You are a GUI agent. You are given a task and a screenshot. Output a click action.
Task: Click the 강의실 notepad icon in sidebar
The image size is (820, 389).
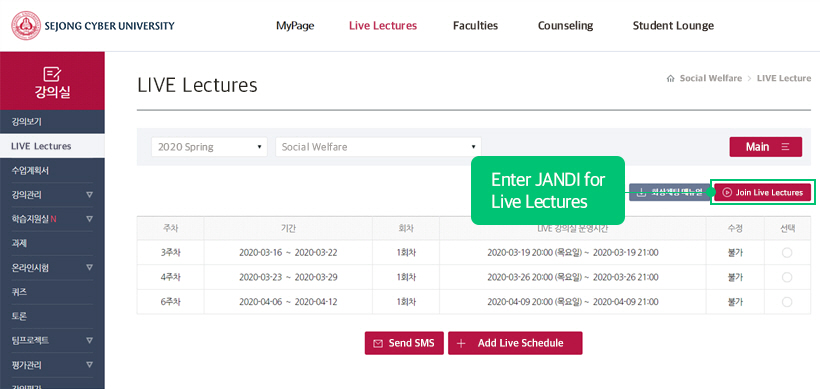point(52,74)
